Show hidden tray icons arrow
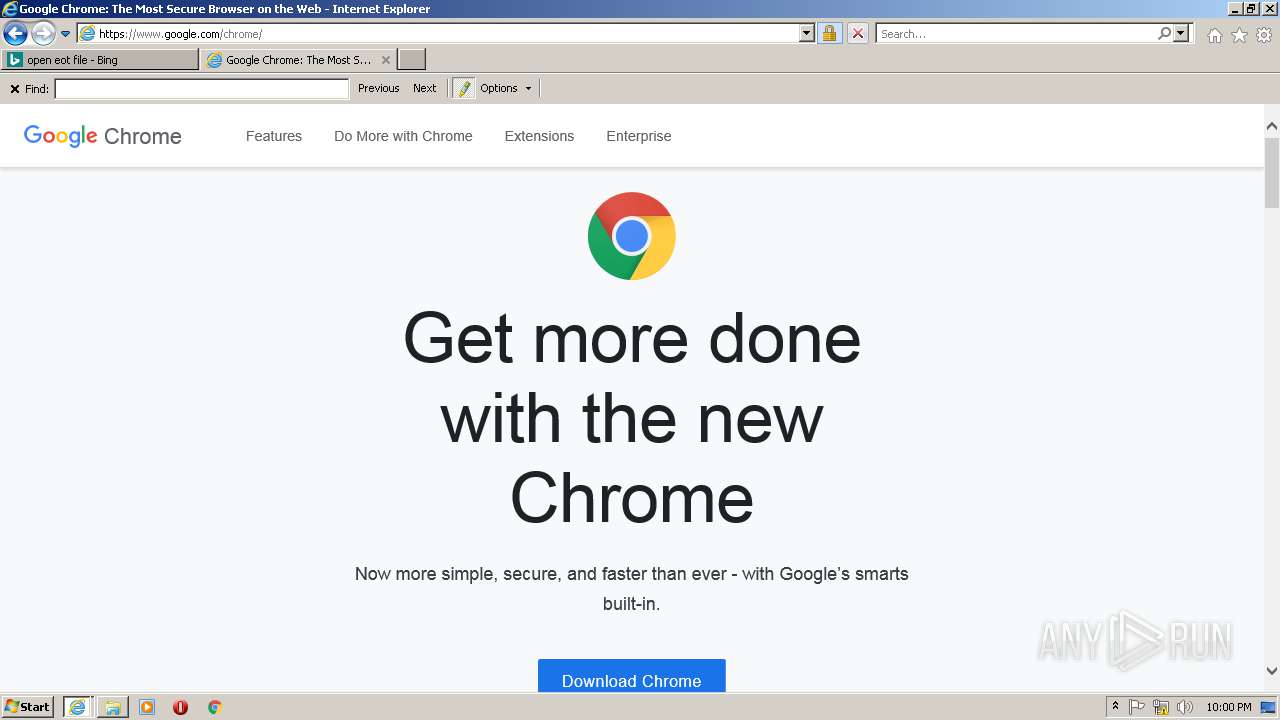The image size is (1280, 720). 1116,707
